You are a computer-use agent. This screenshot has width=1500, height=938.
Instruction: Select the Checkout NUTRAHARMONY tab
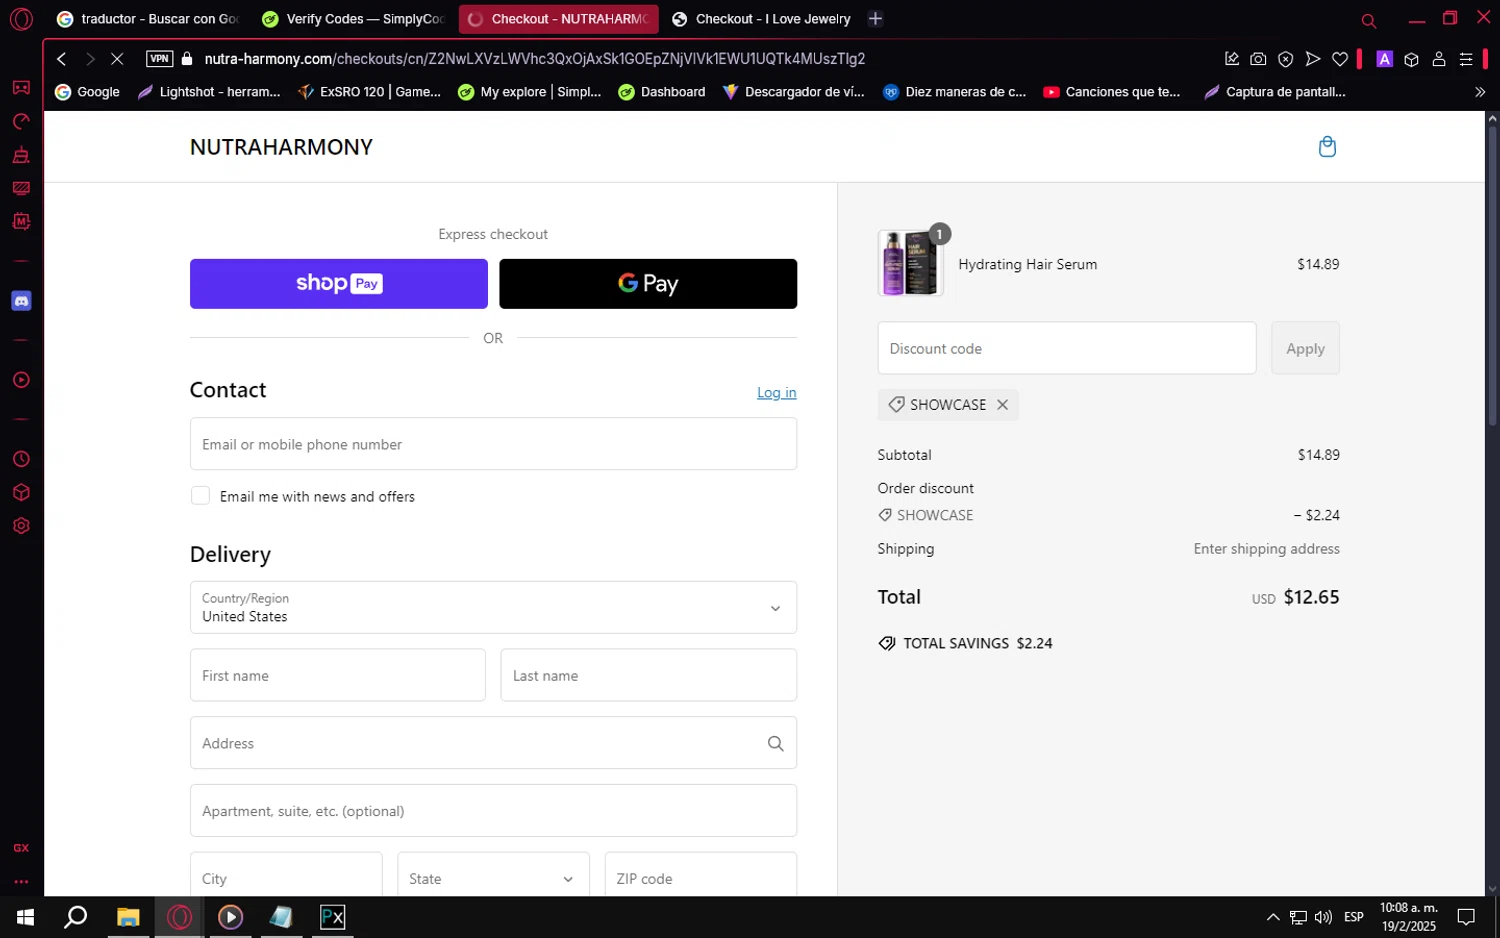558,19
